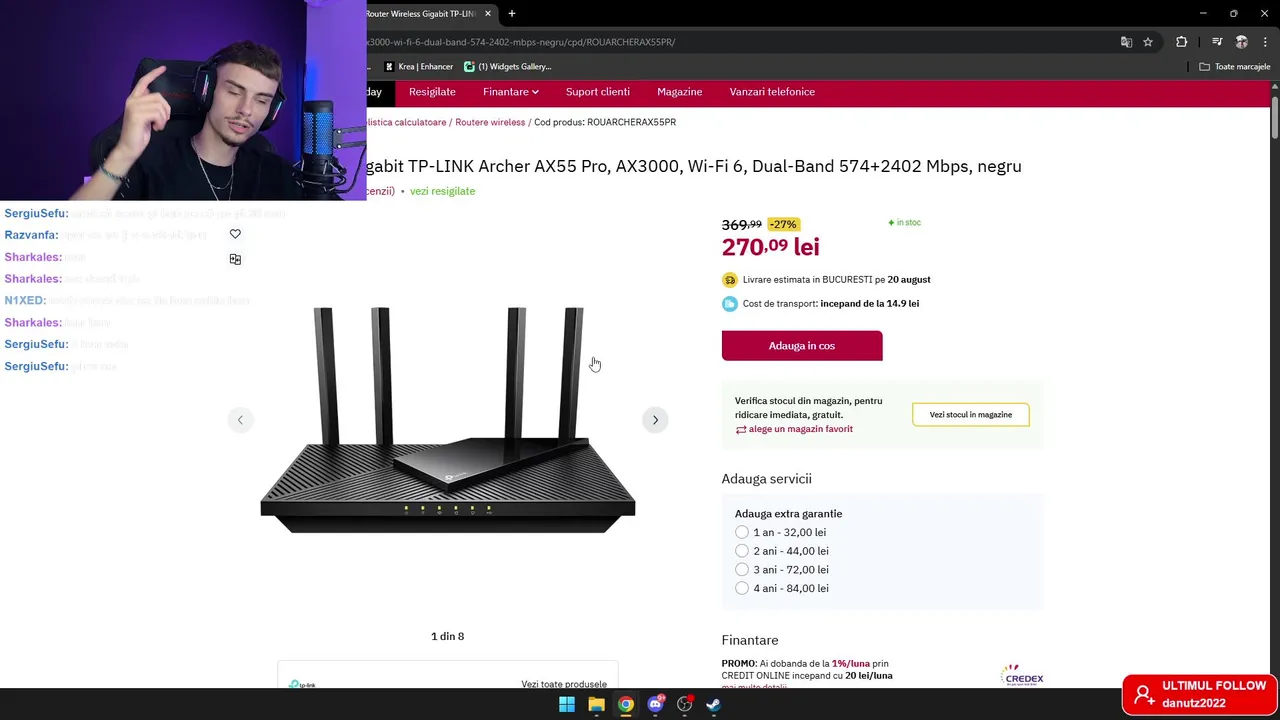
Task: Open Steam from the taskbar
Action: pyautogui.click(x=713, y=704)
